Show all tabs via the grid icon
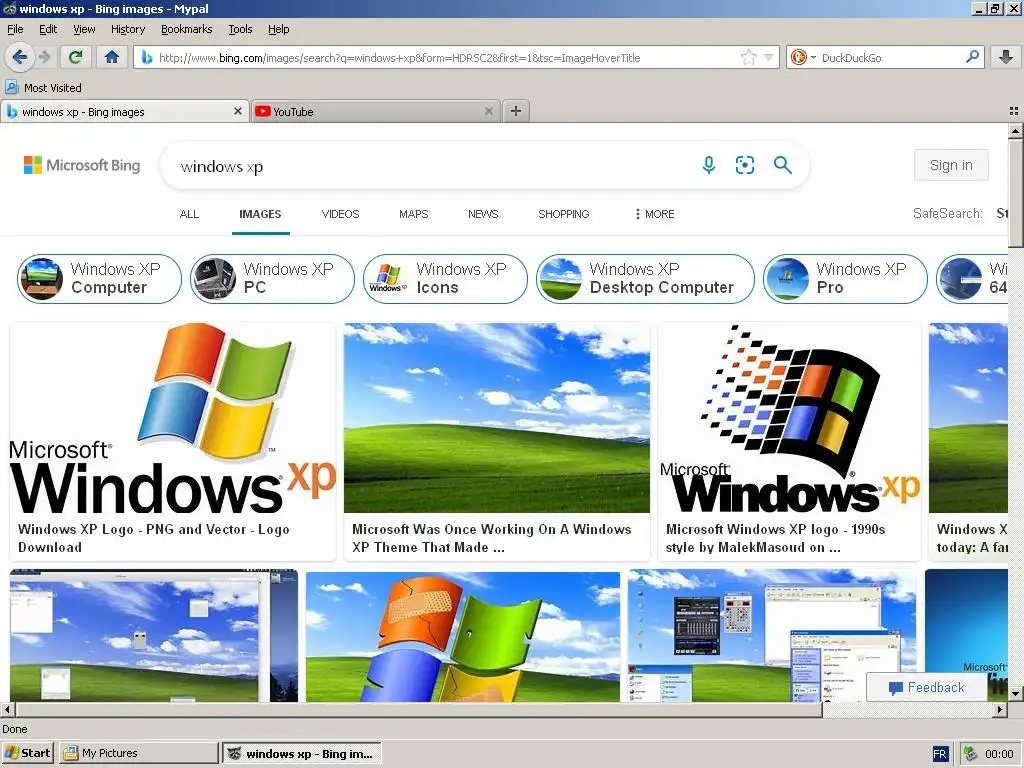The height and width of the screenshot is (768, 1024). click(x=1014, y=111)
